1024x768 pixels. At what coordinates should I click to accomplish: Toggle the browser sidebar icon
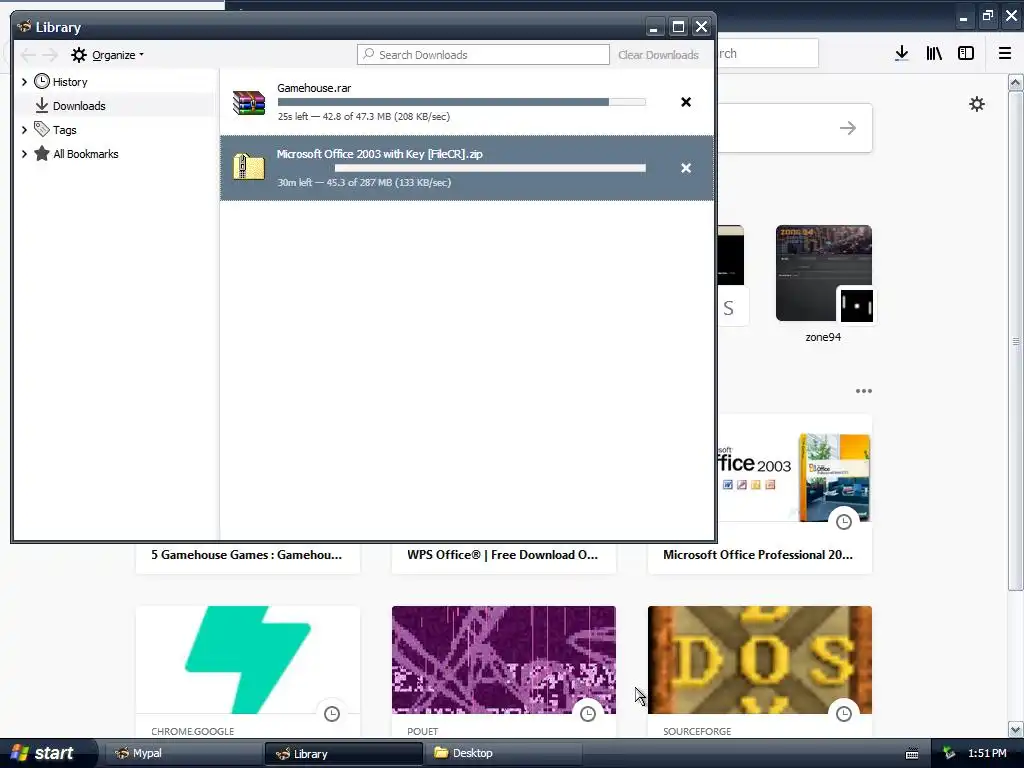point(966,54)
